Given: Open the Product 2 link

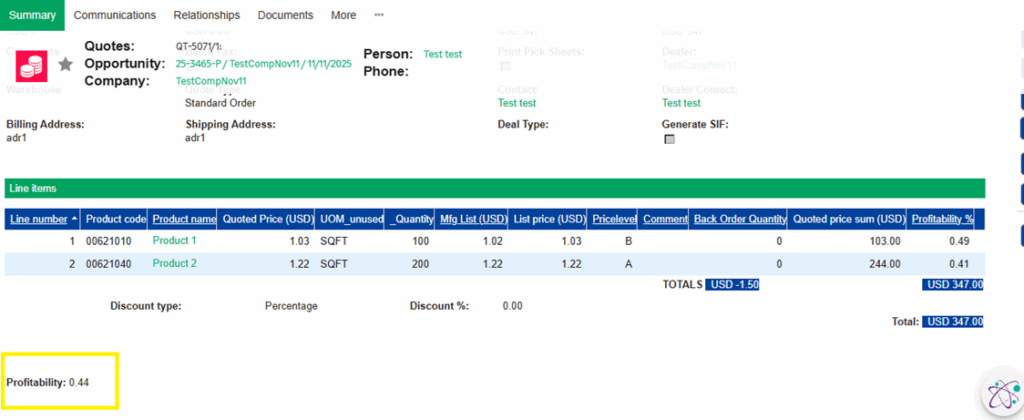Looking at the screenshot, I should (x=174, y=263).
